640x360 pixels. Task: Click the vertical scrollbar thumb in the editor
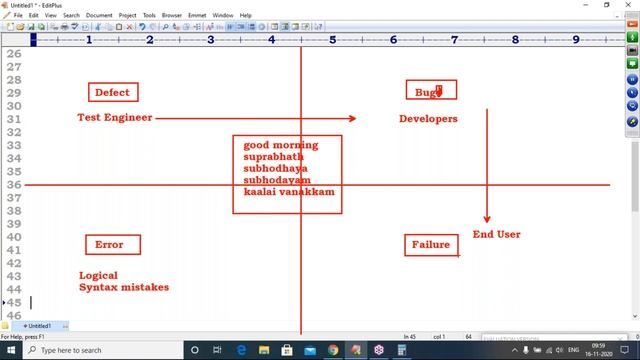pyautogui.click(x=636, y=176)
